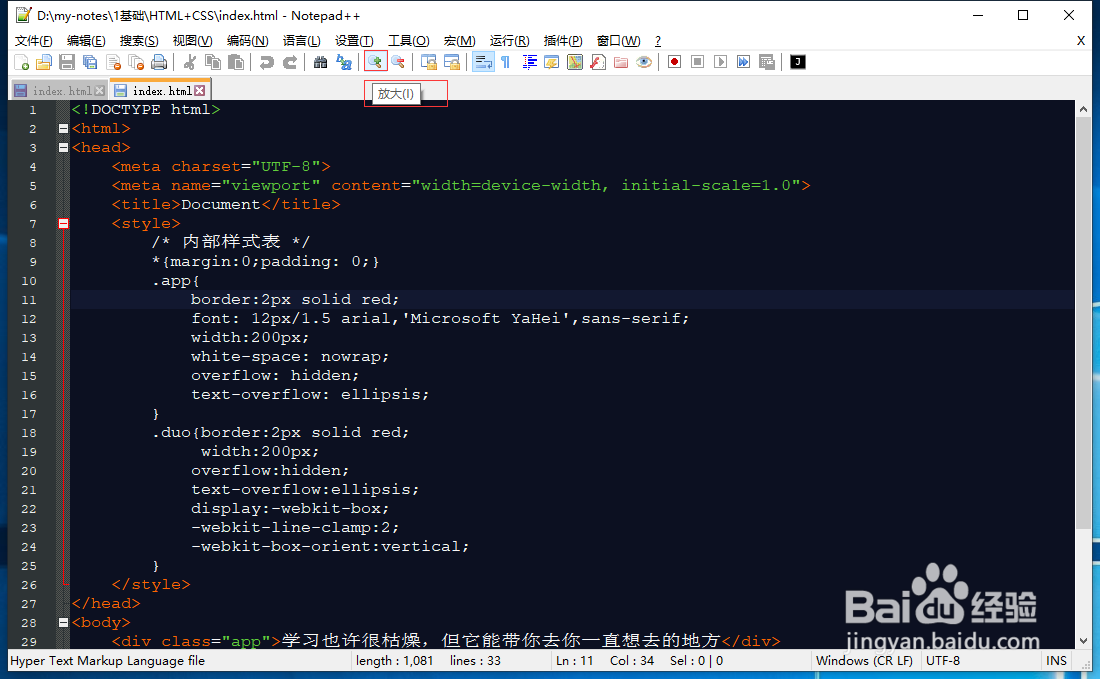Viewport: 1100px width, 679px height.
Task: Toggle word wrap in the toolbar
Action: click(x=483, y=62)
